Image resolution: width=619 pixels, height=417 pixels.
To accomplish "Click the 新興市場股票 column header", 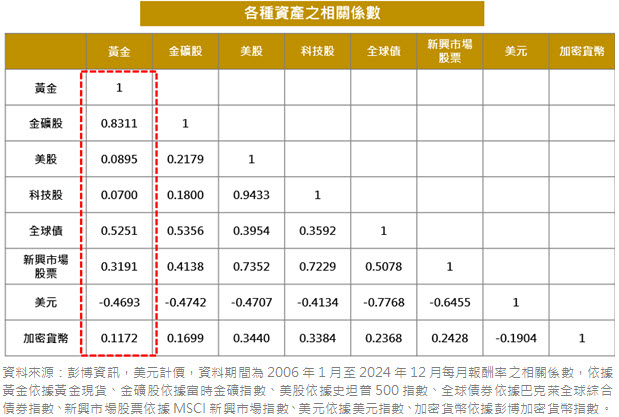I will 450,50.
